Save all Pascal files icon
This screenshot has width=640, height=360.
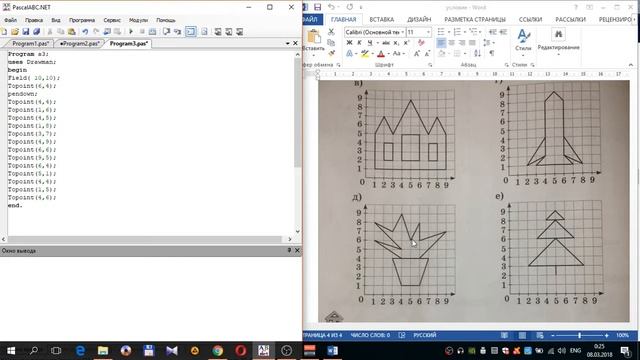coord(36,31)
